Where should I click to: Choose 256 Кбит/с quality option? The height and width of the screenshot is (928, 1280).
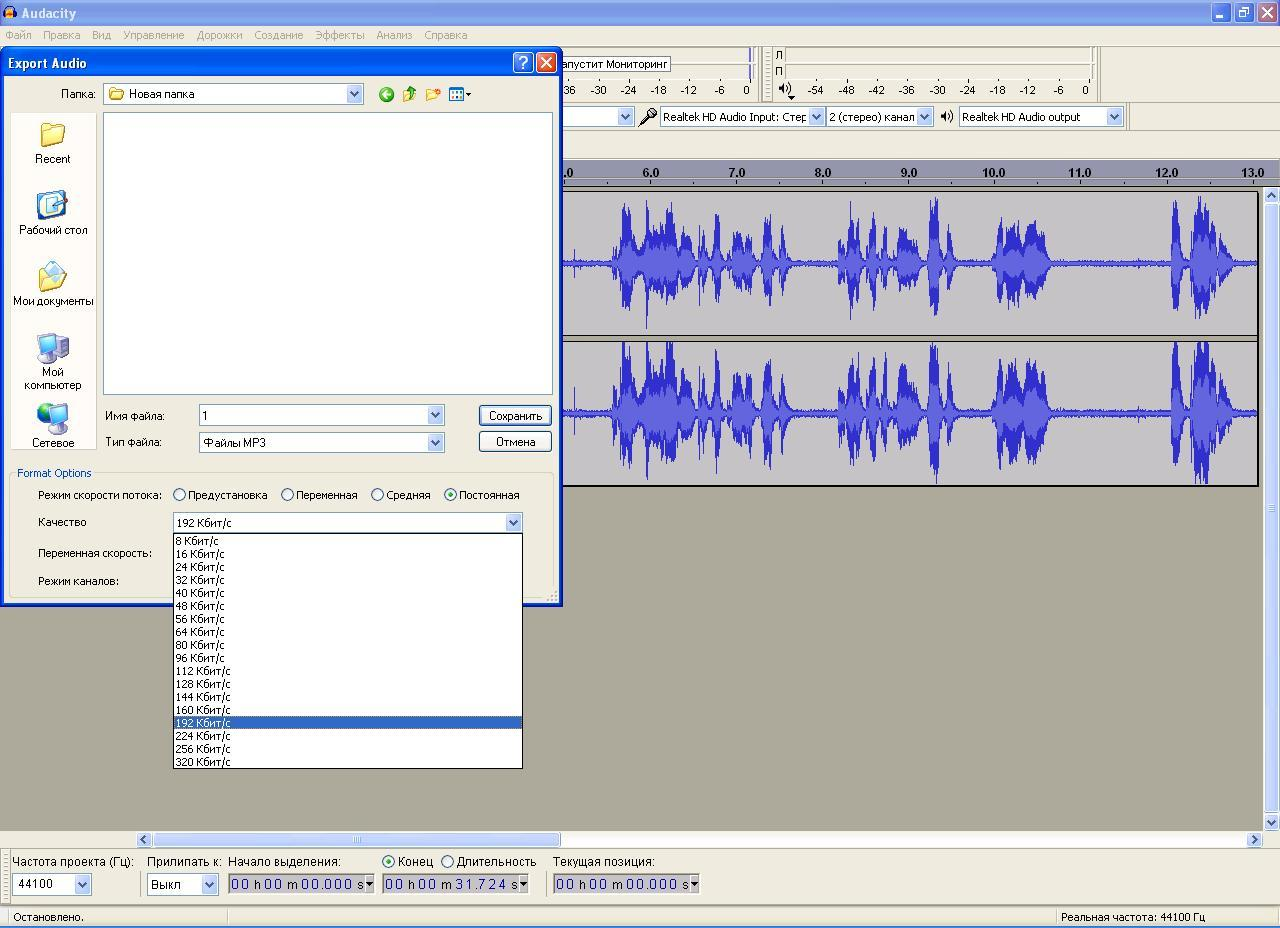click(348, 749)
